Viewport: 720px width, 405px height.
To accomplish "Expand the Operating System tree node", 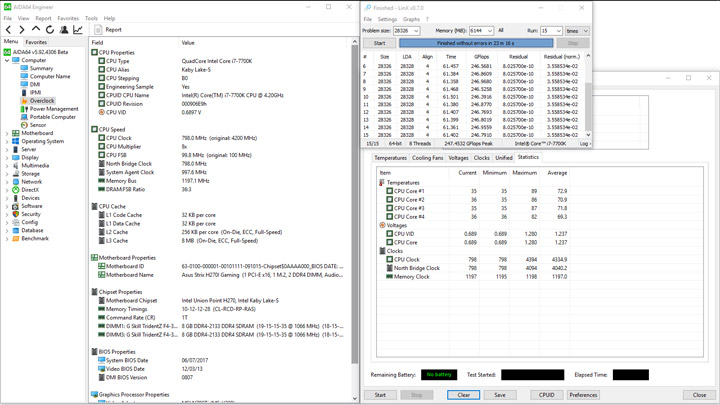I will tap(7, 141).
